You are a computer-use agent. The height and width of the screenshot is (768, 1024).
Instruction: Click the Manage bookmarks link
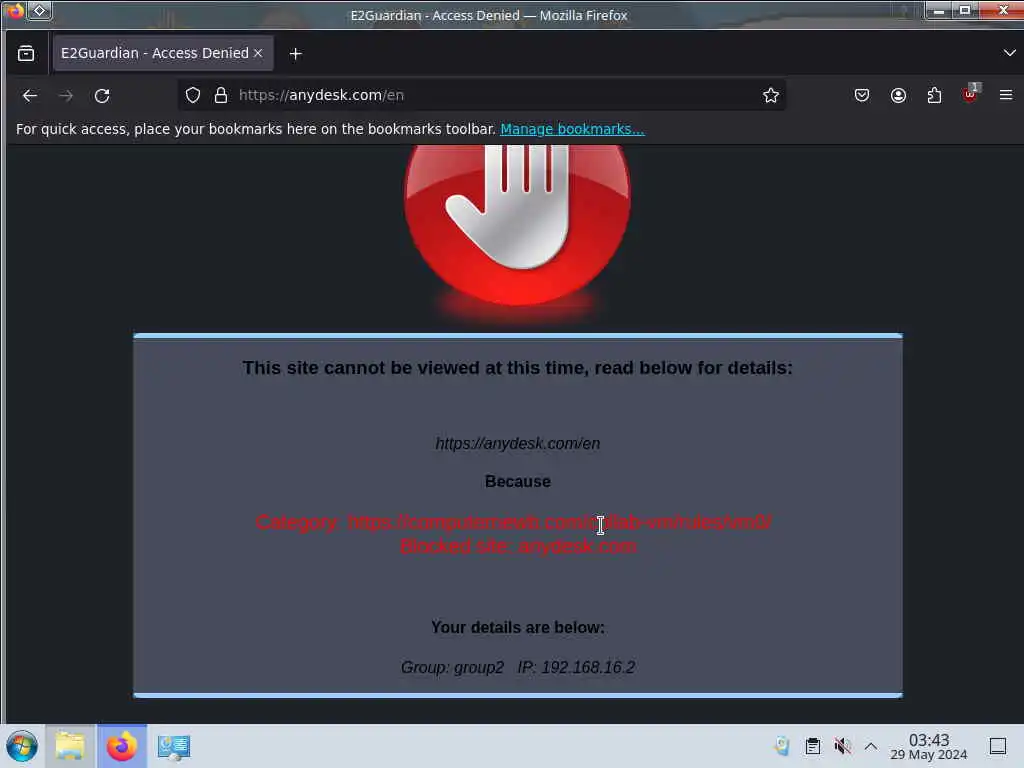point(572,129)
